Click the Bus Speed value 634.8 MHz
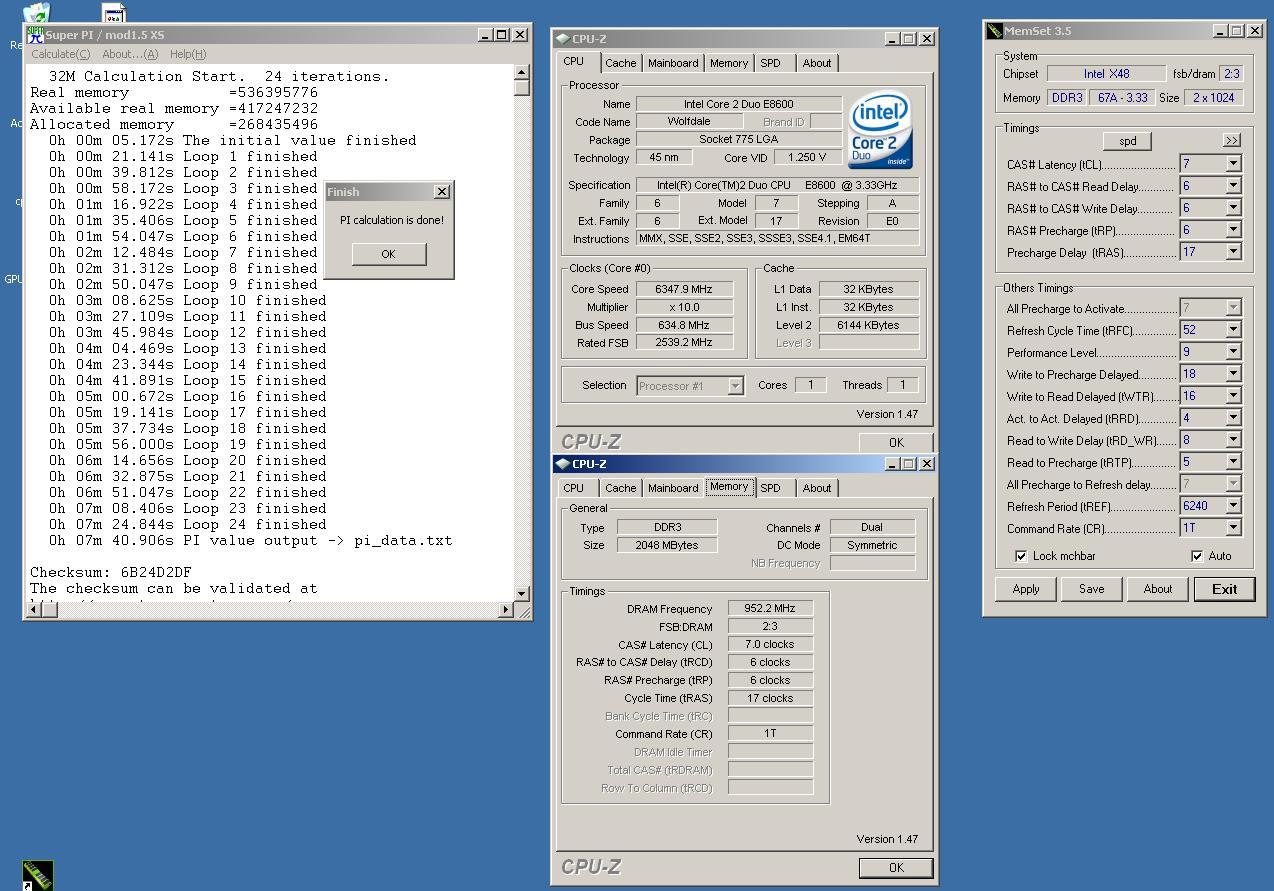The height and width of the screenshot is (891, 1274). (683, 325)
